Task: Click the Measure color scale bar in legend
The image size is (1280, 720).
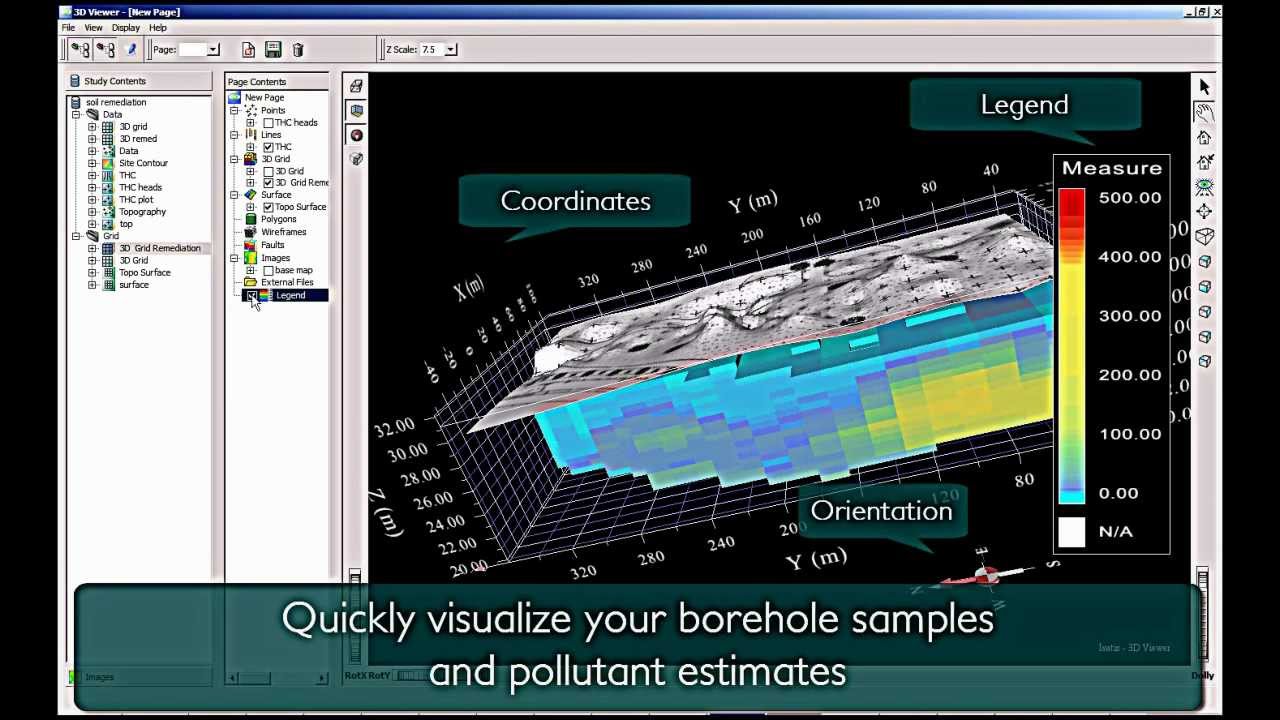Action: [1071, 345]
